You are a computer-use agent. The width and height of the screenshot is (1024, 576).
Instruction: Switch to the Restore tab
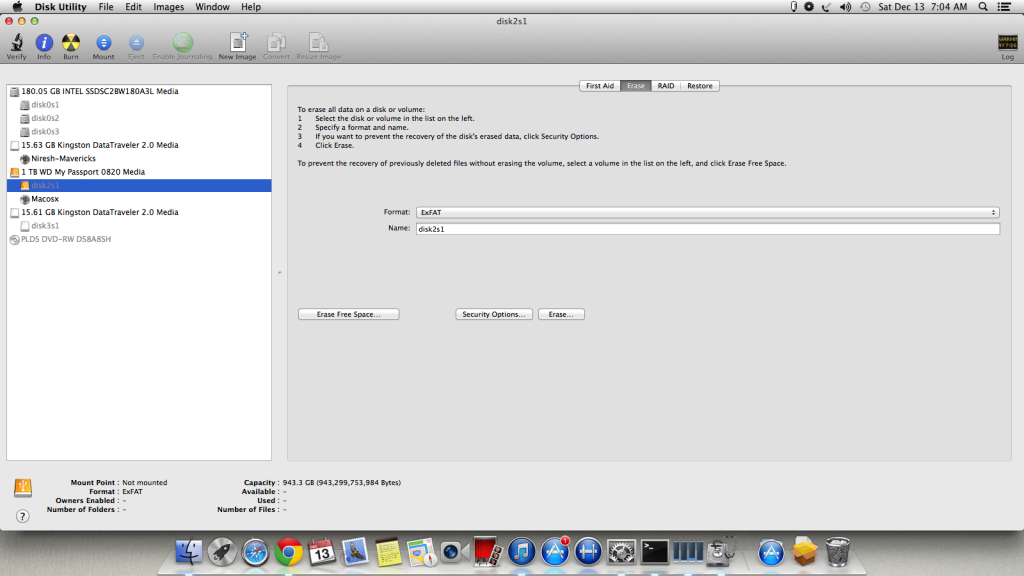point(699,86)
